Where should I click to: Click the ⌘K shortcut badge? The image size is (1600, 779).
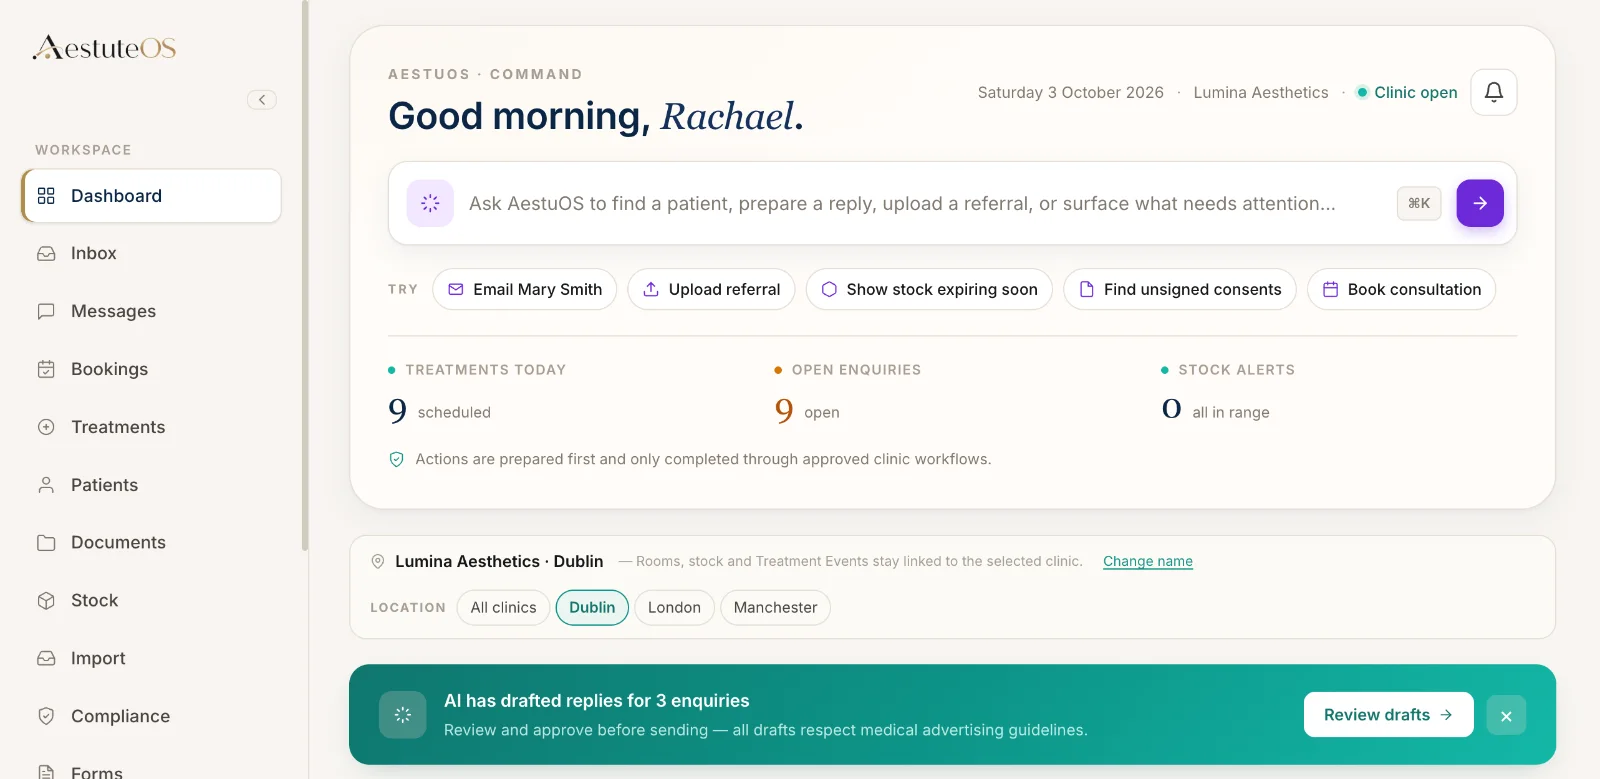click(x=1419, y=203)
